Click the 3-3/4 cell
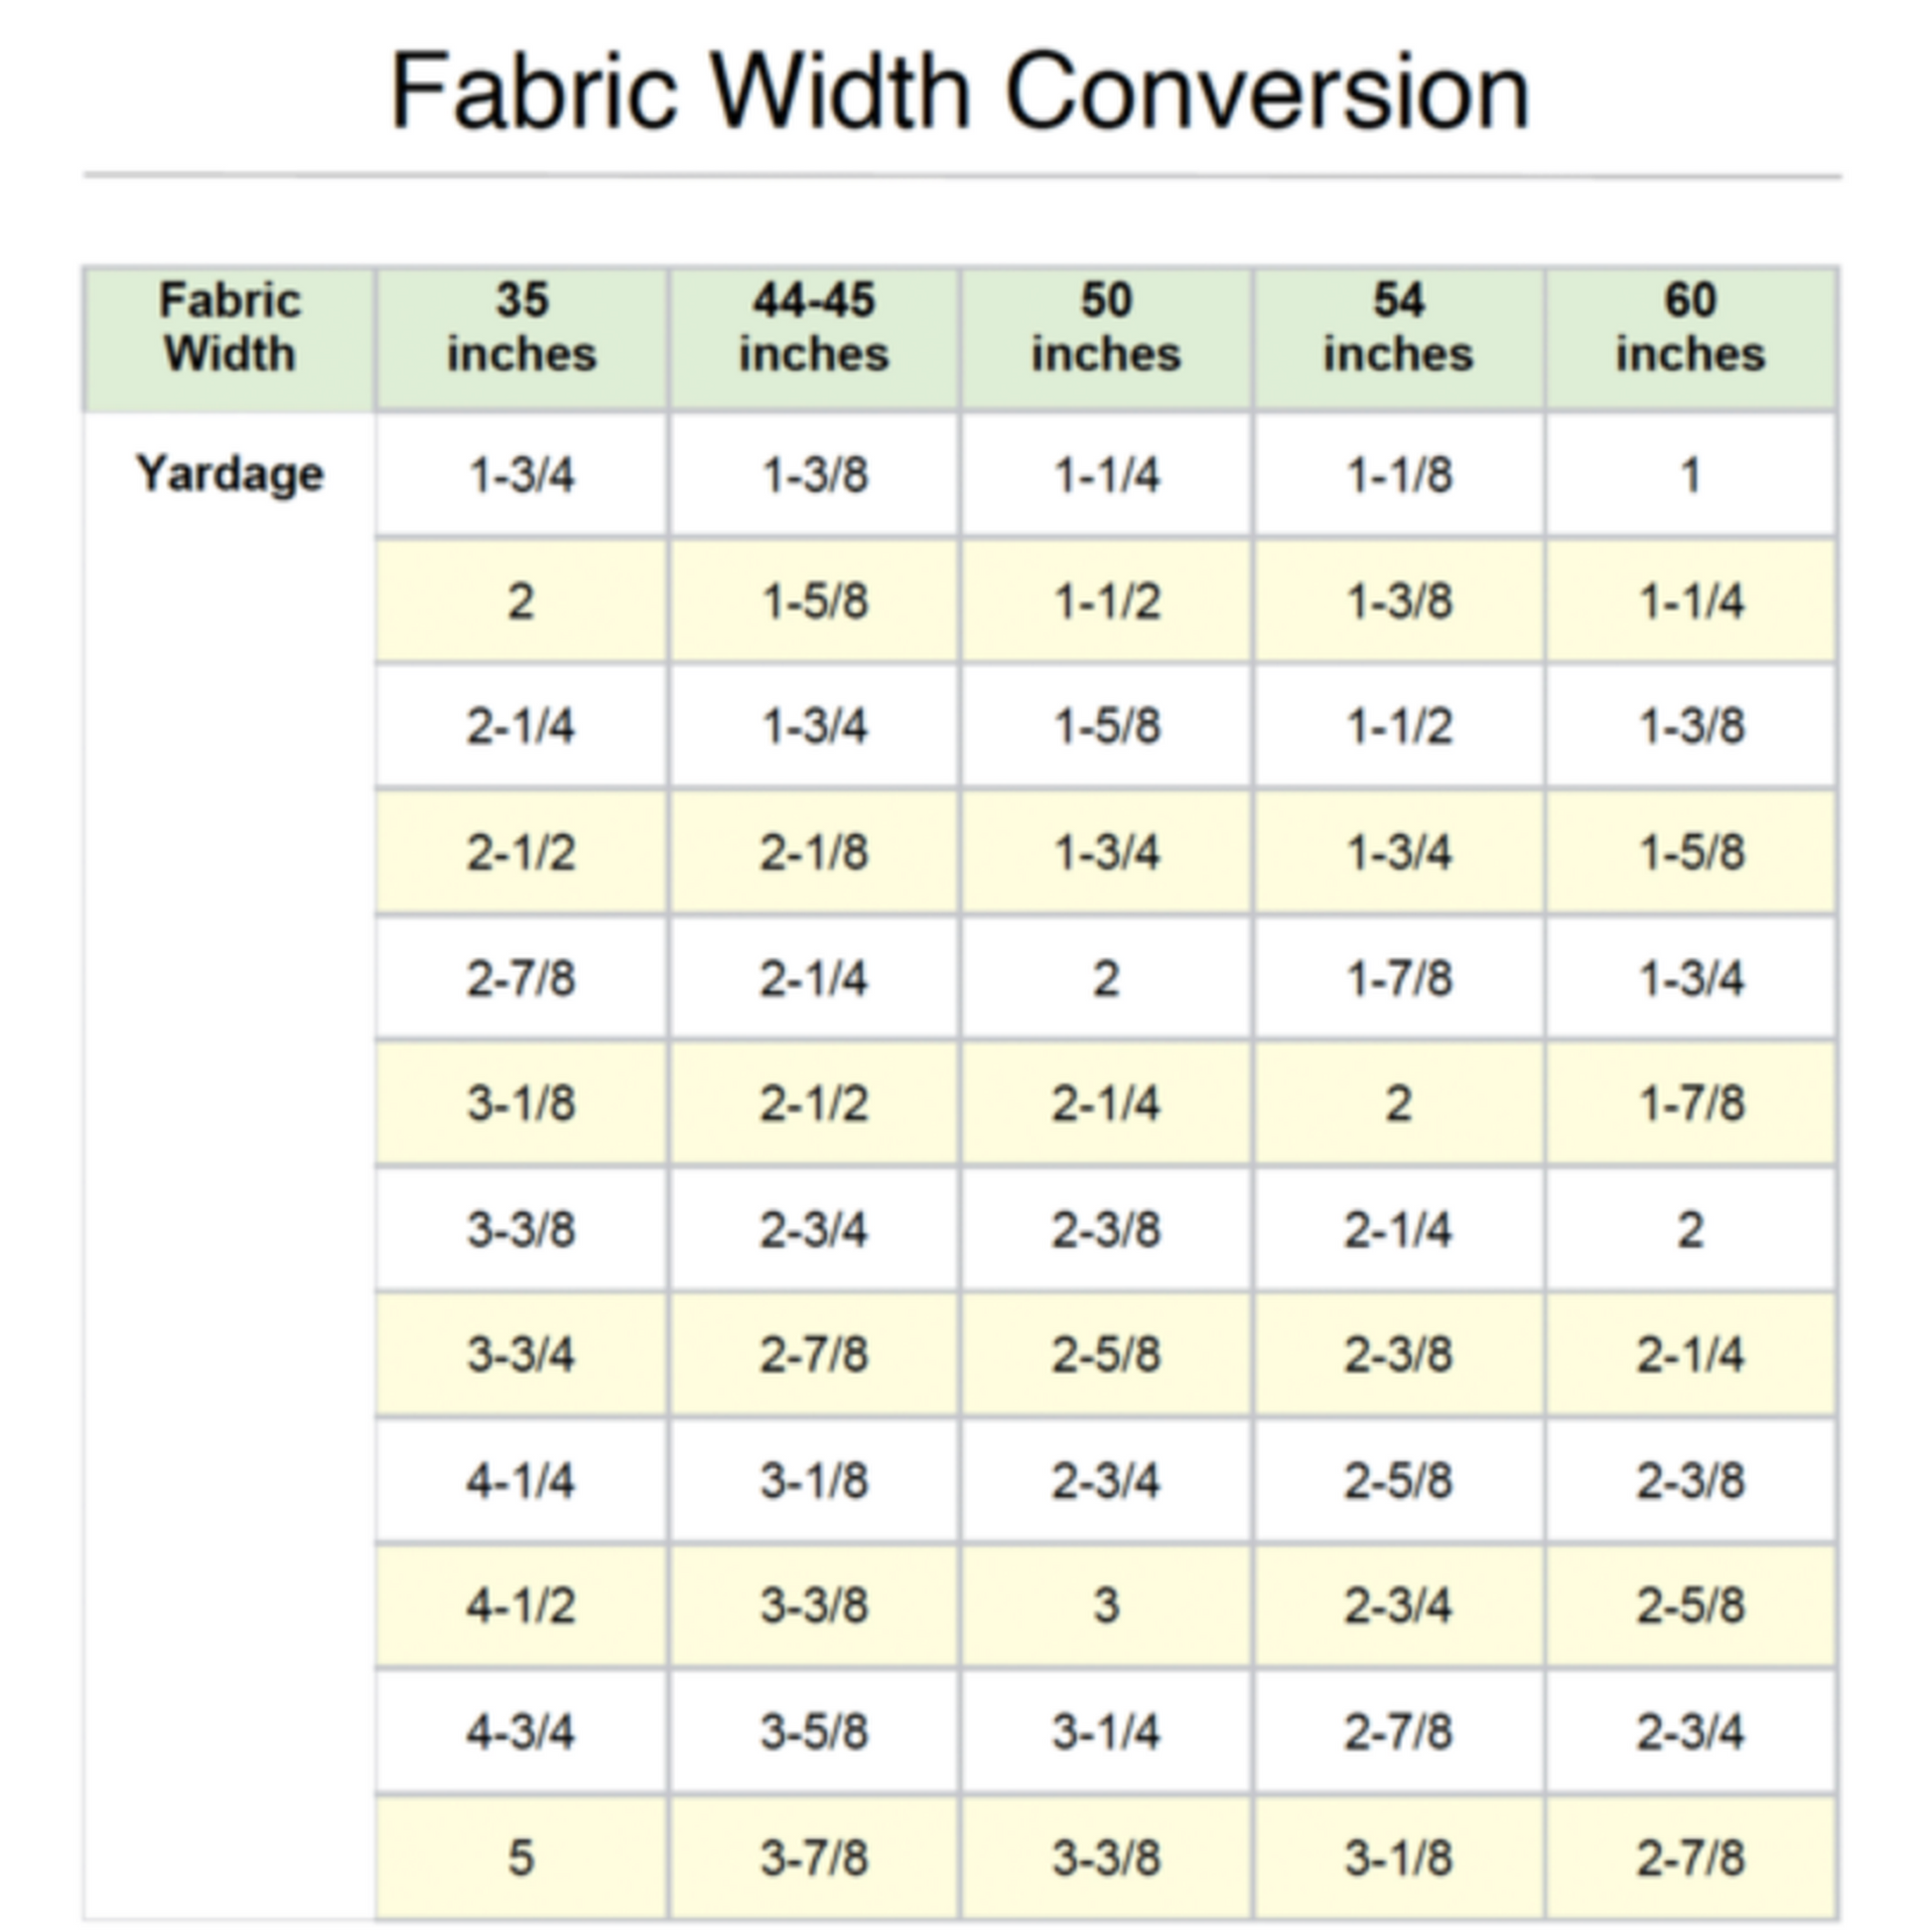 [521, 1354]
